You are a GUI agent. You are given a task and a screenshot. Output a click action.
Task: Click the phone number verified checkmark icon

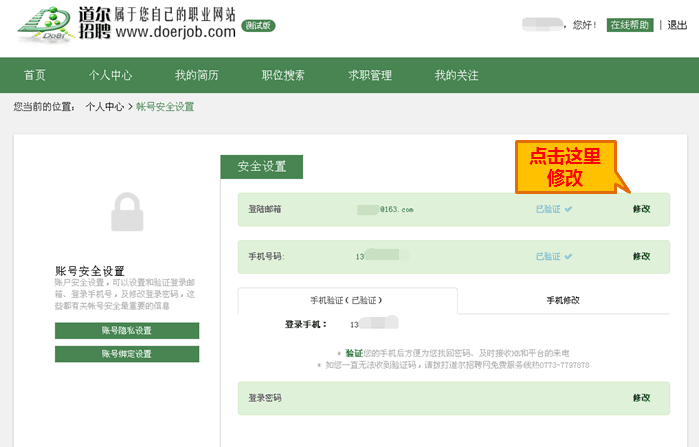tap(568, 256)
